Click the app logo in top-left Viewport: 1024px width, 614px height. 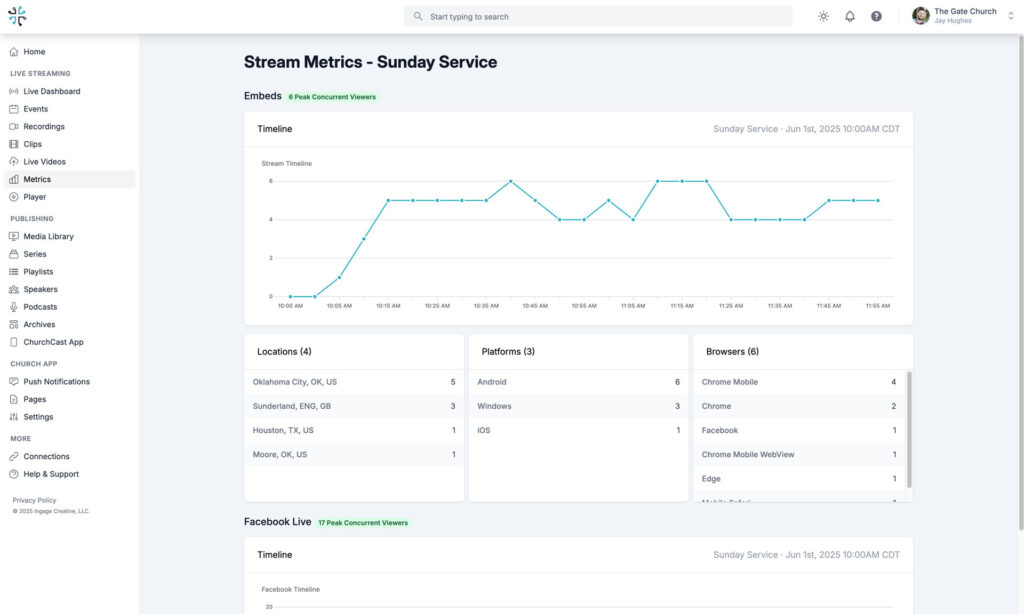(x=17, y=16)
